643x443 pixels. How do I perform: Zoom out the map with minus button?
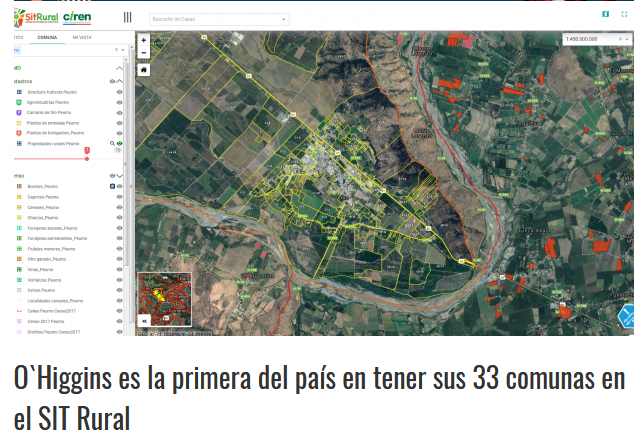pos(144,53)
